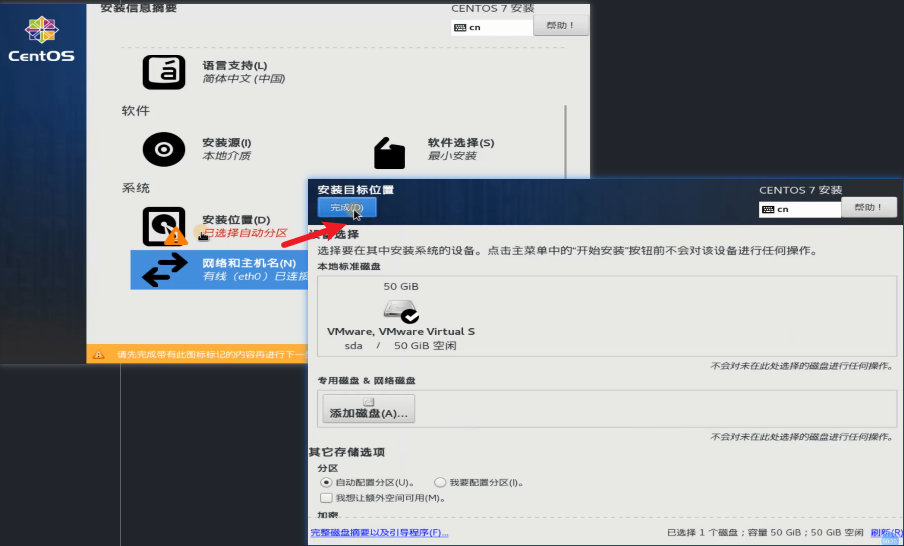Click Help (帮助) in the destination window
Image resolution: width=904 pixels, height=546 pixels.
869,207
